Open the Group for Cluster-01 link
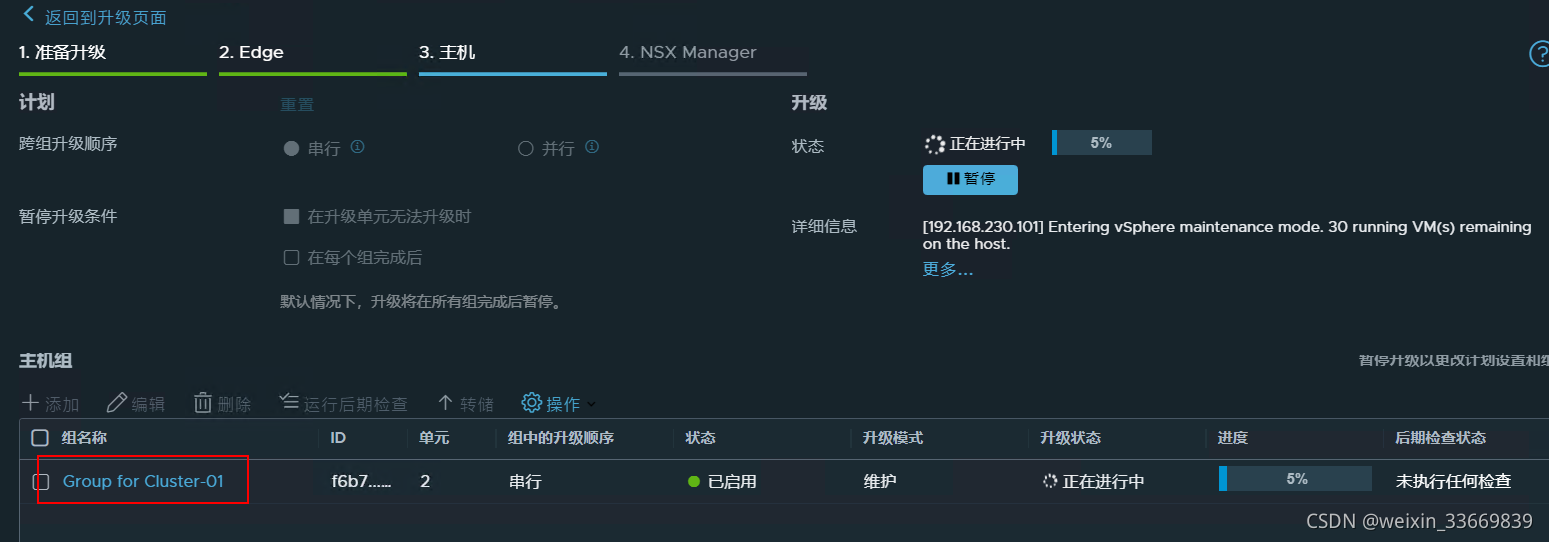Screen dimensions: 1549x542 [x=143, y=481]
